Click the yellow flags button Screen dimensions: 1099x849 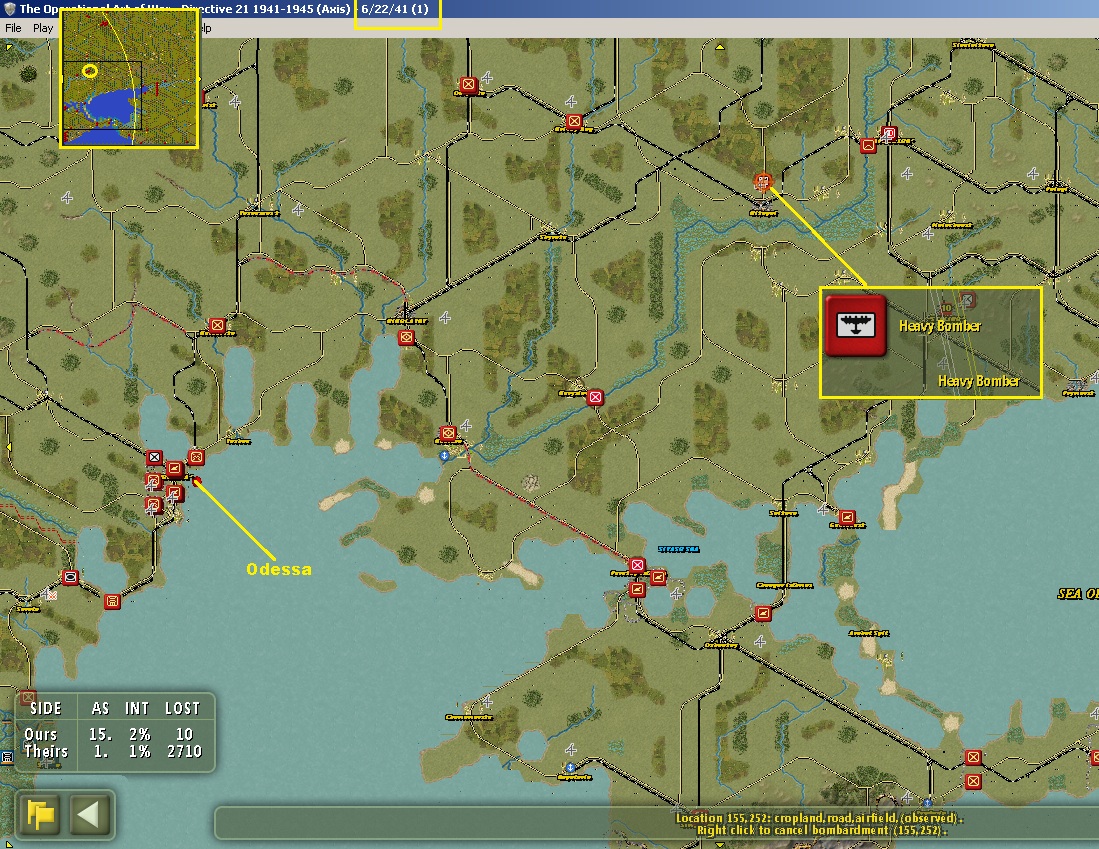click(x=41, y=815)
